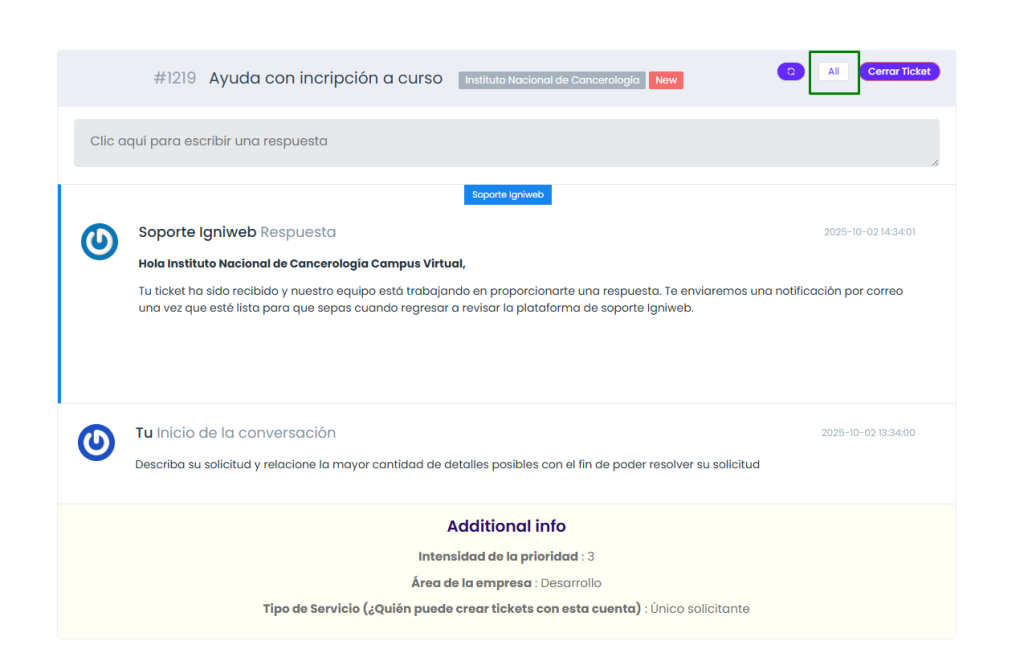Click ticket number #1219

tap(174, 78)
